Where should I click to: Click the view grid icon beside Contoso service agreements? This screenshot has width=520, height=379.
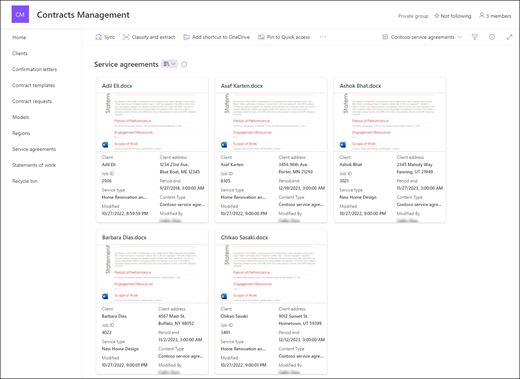[x=385, y=37]
